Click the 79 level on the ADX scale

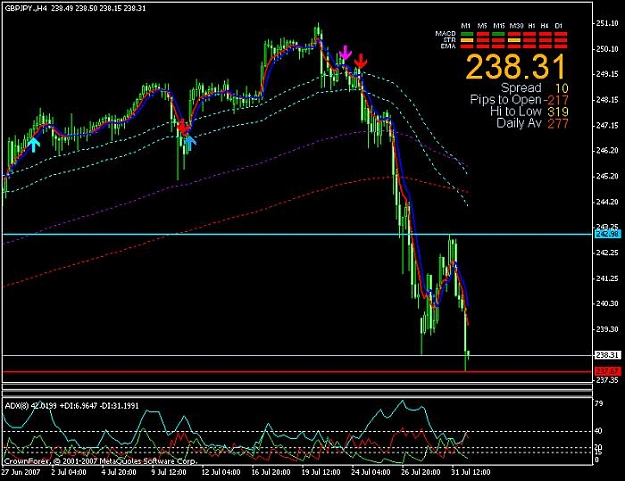(x=599, y=404)
